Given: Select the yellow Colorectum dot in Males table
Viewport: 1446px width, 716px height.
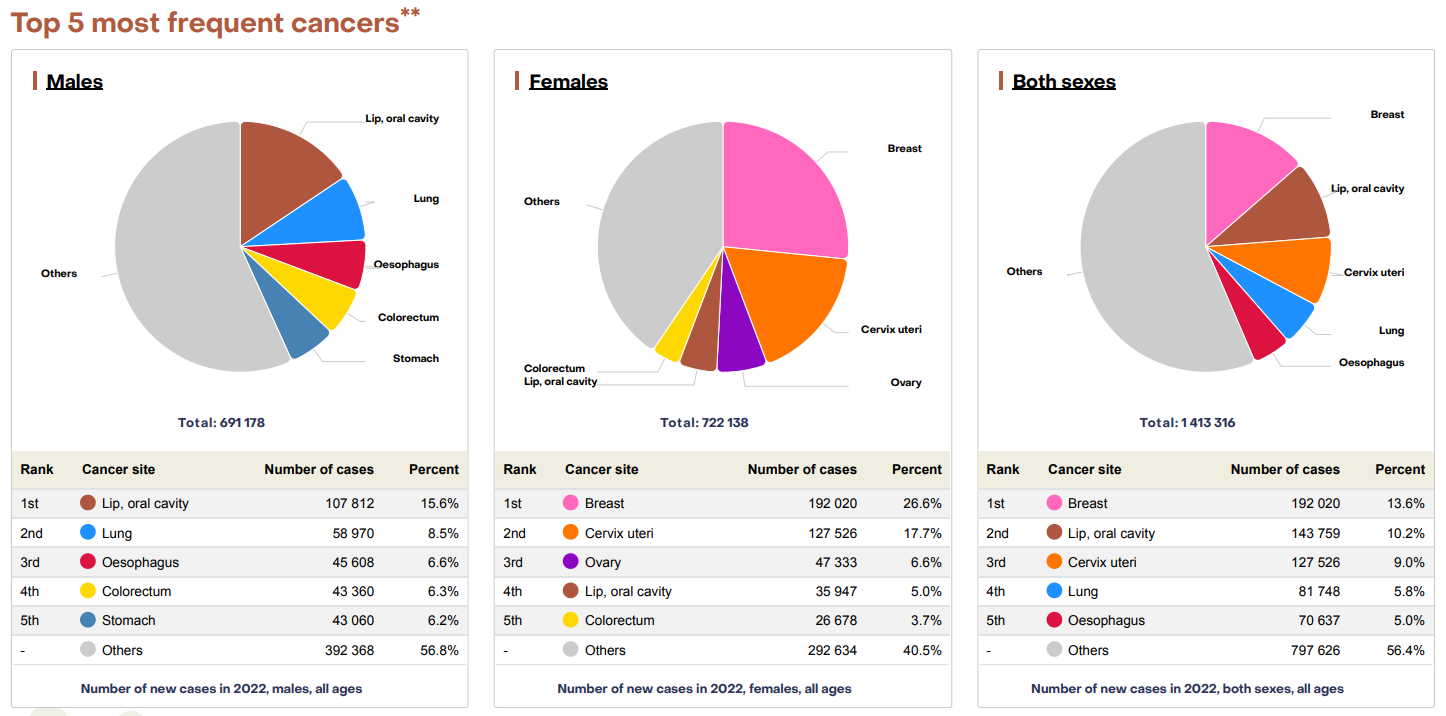Looking at the screenshot, I should pos(88,591).
